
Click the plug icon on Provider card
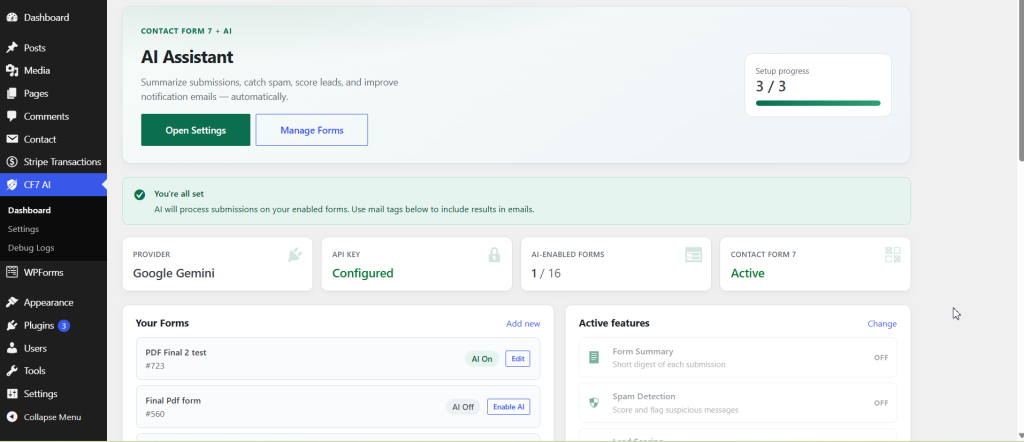coord(295,255)
